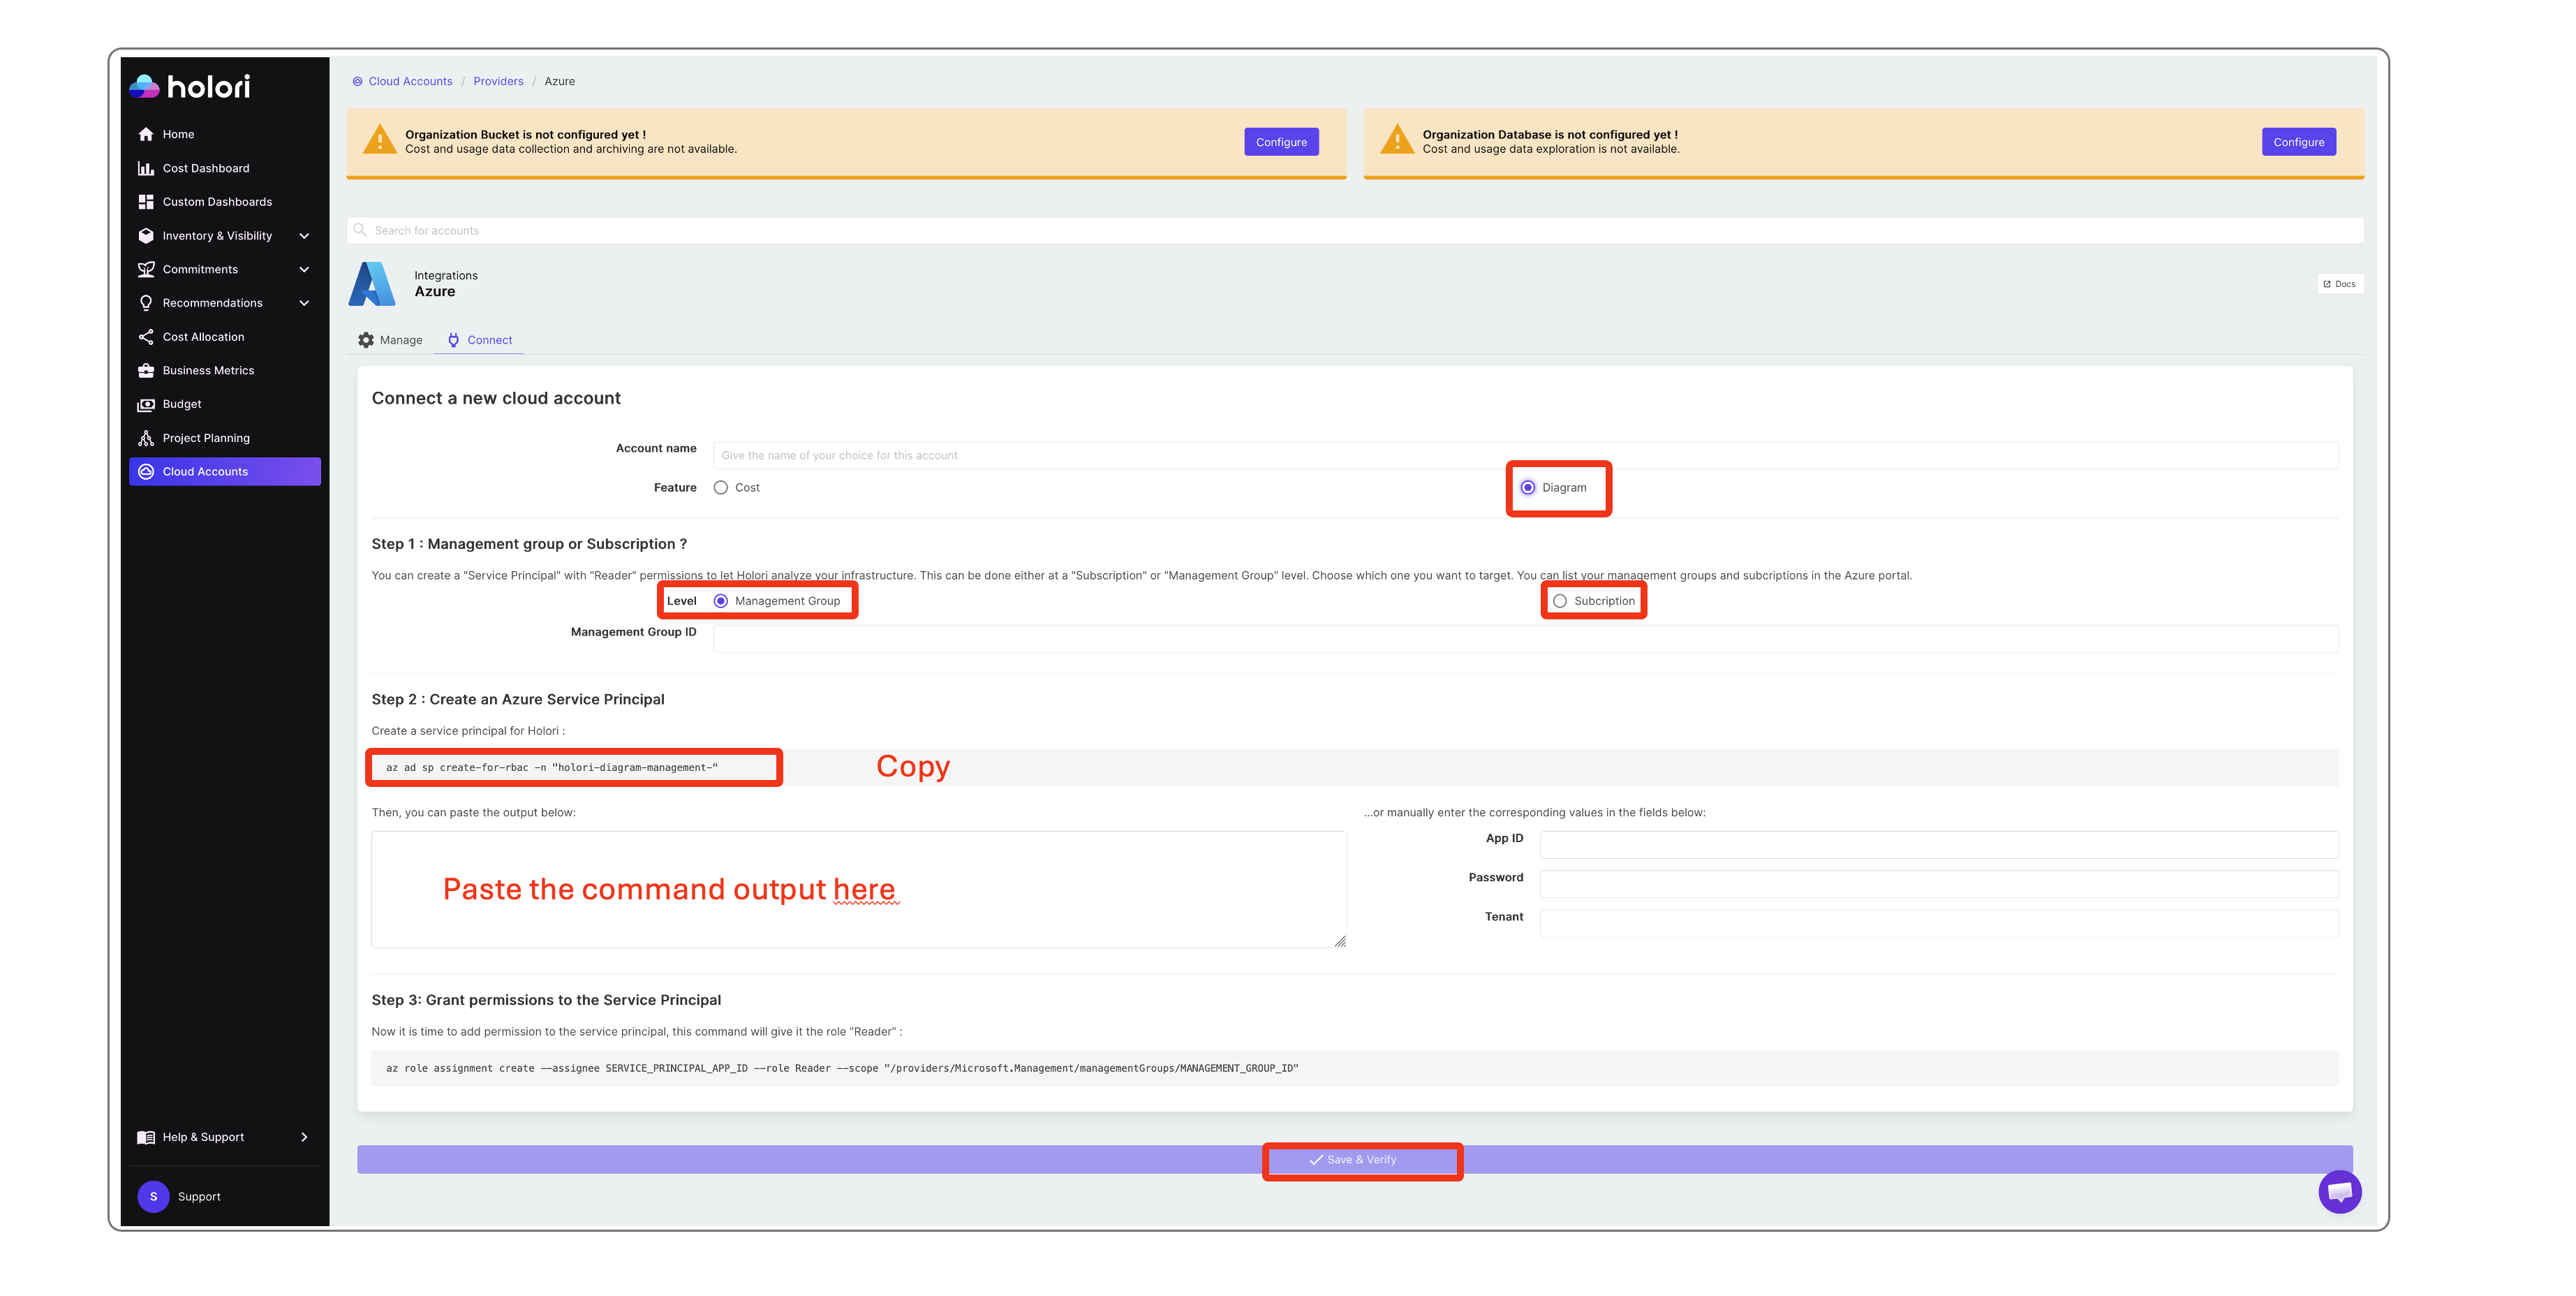Click the textarea resize handle

tap(1339, 941)
